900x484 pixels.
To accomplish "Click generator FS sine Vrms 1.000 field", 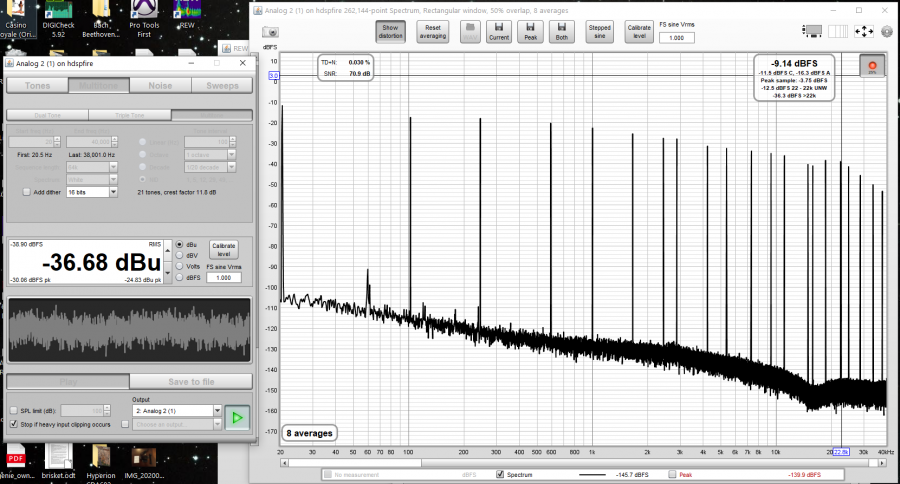I will [x=224, y=277].
